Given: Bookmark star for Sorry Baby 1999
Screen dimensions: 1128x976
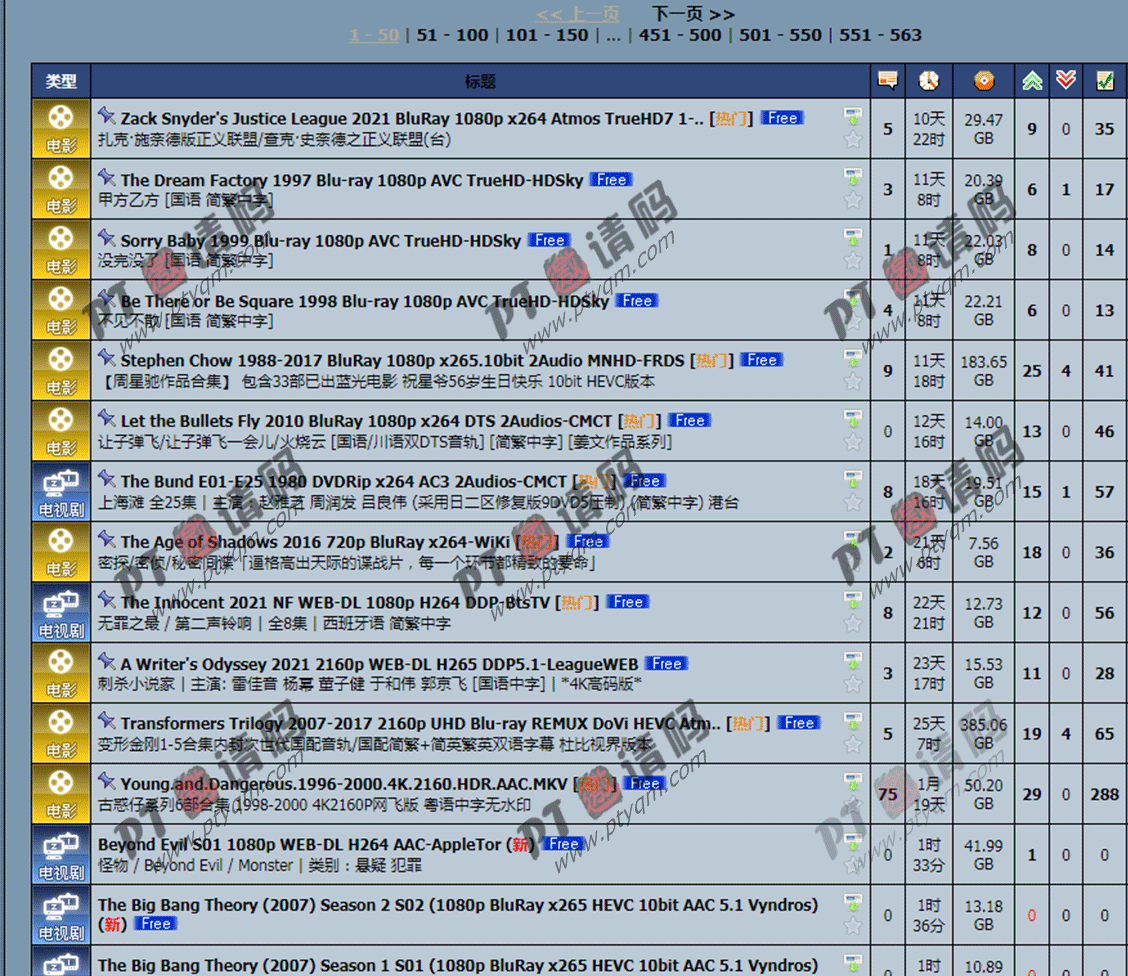Looking at the screenshot, I should (x=853, y=260).
